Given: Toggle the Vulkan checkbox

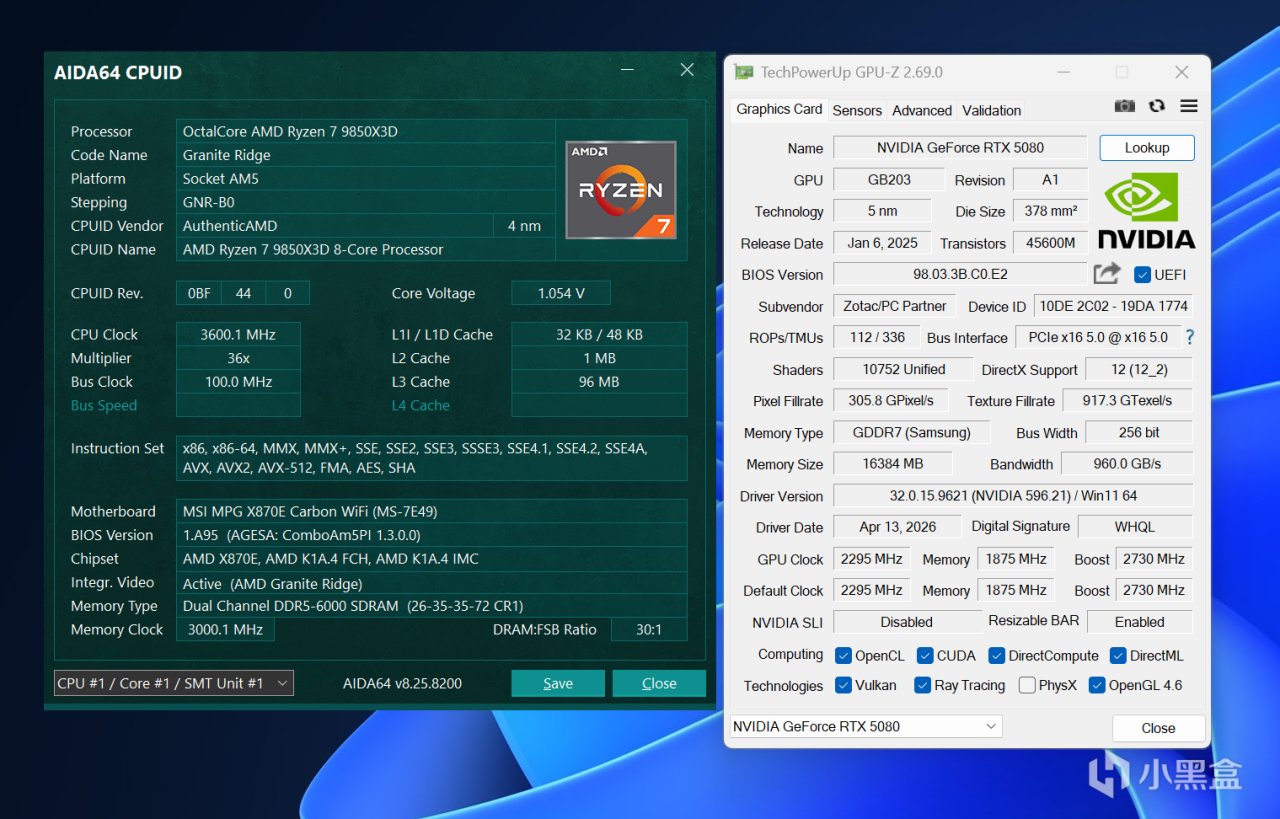Looking at the screenshot, I should [843, 686].
